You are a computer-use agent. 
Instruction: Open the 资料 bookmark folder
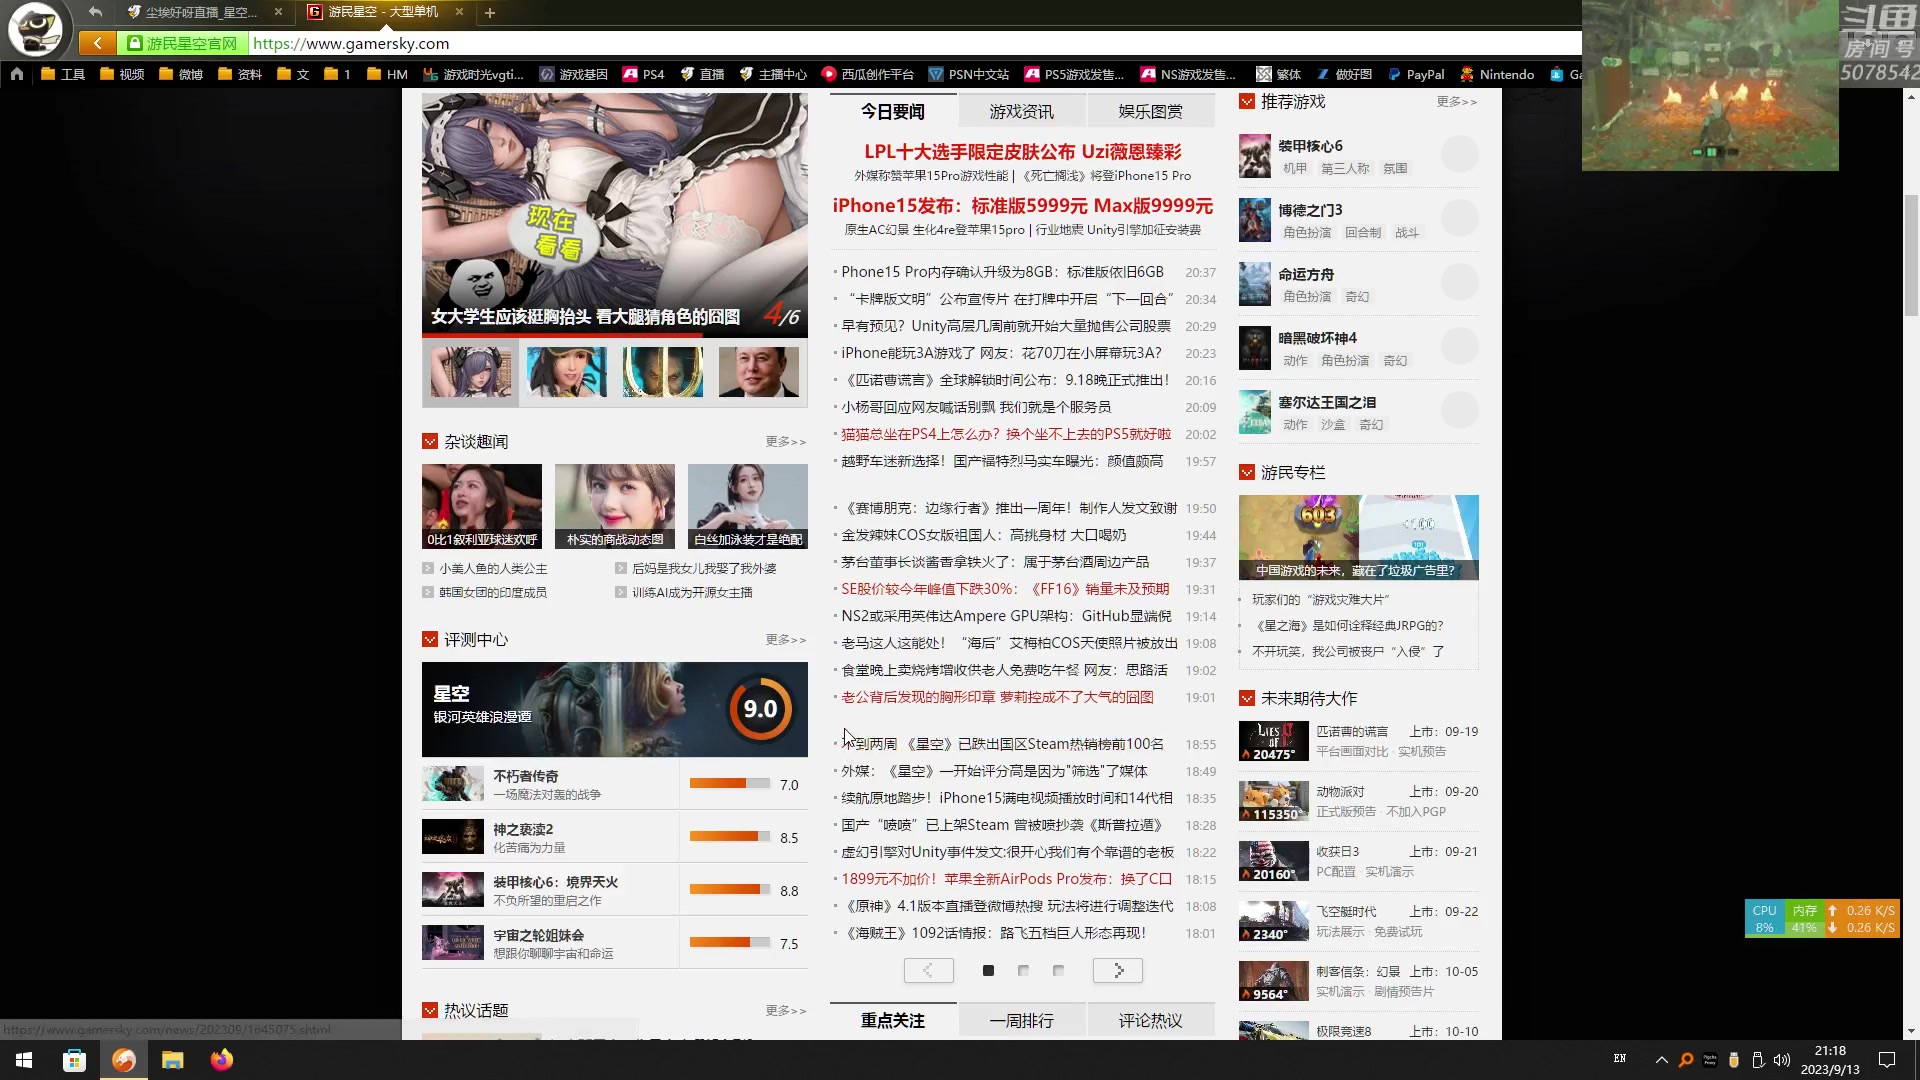pos(240,74)
